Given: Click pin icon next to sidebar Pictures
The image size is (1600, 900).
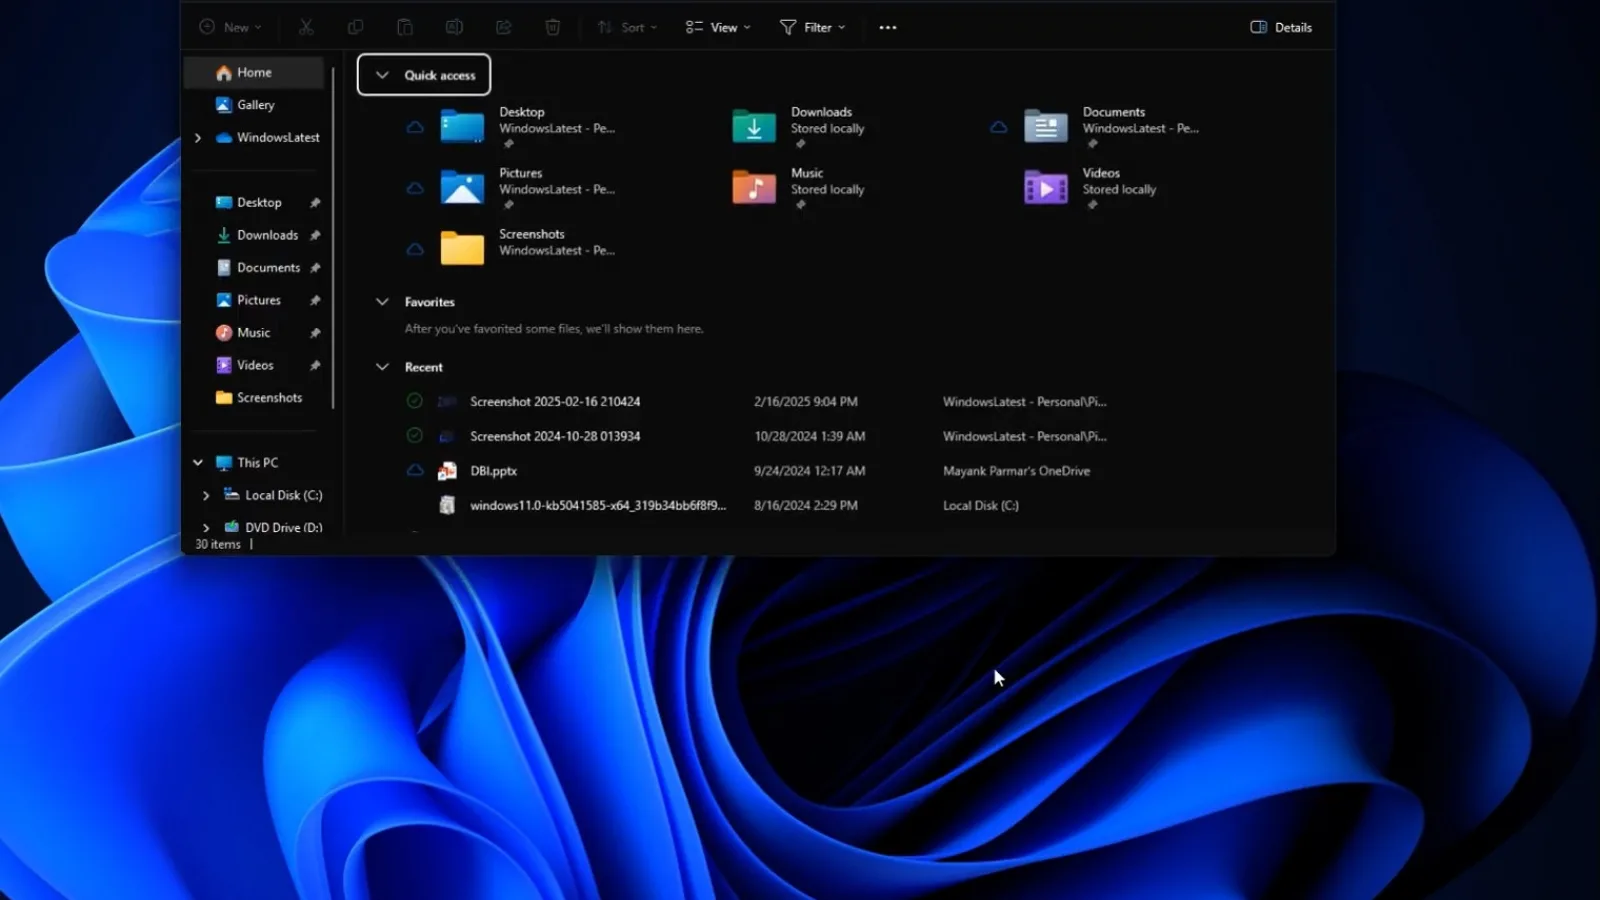Looking at the screenshot, I should [x=315, y=300].
